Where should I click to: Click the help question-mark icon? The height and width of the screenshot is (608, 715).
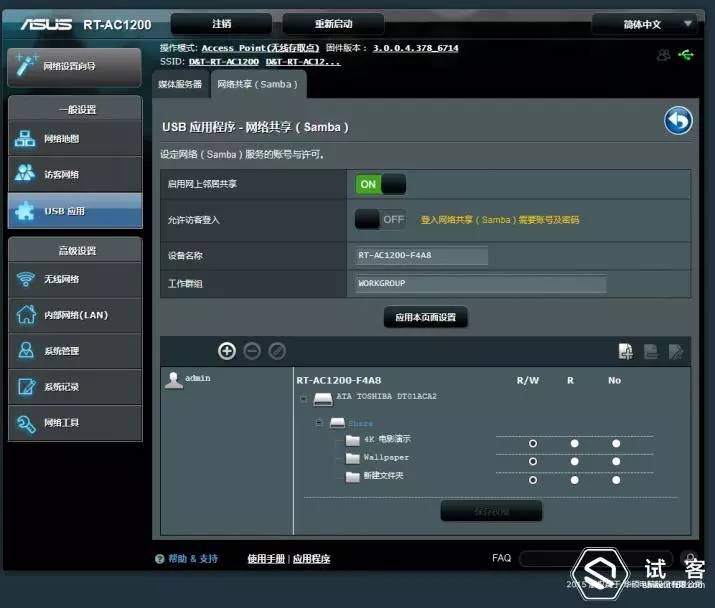pos(160,559)
